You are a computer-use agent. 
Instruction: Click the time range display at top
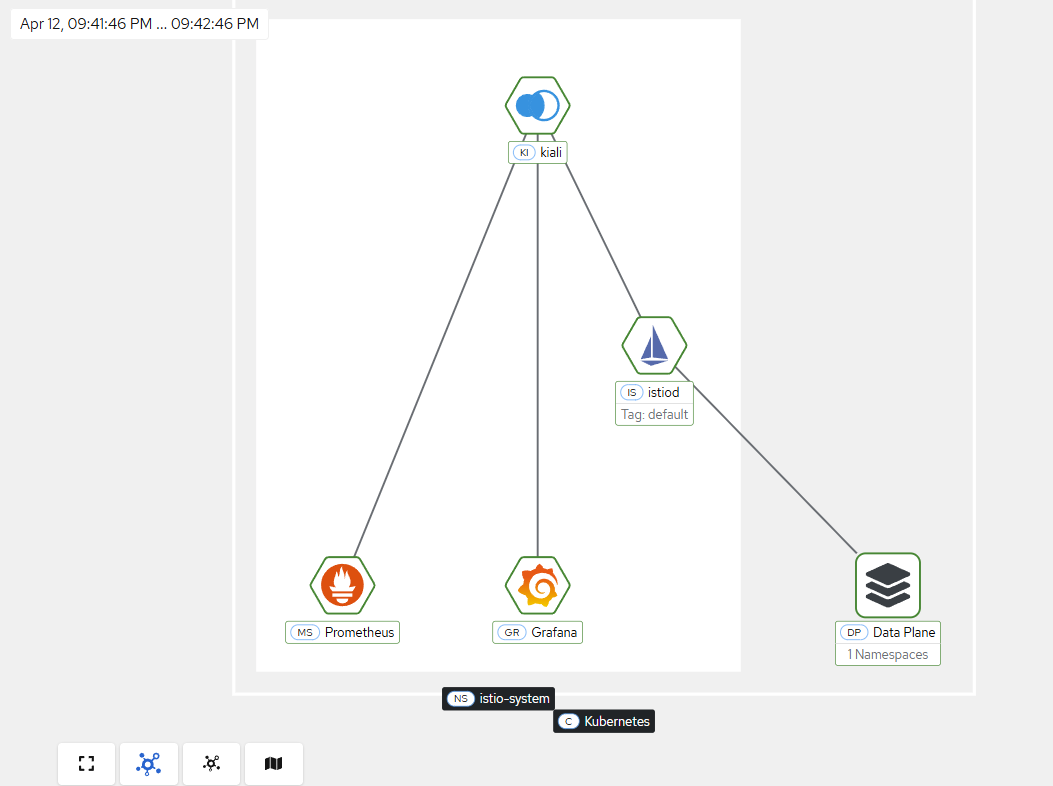click(140, 24)
